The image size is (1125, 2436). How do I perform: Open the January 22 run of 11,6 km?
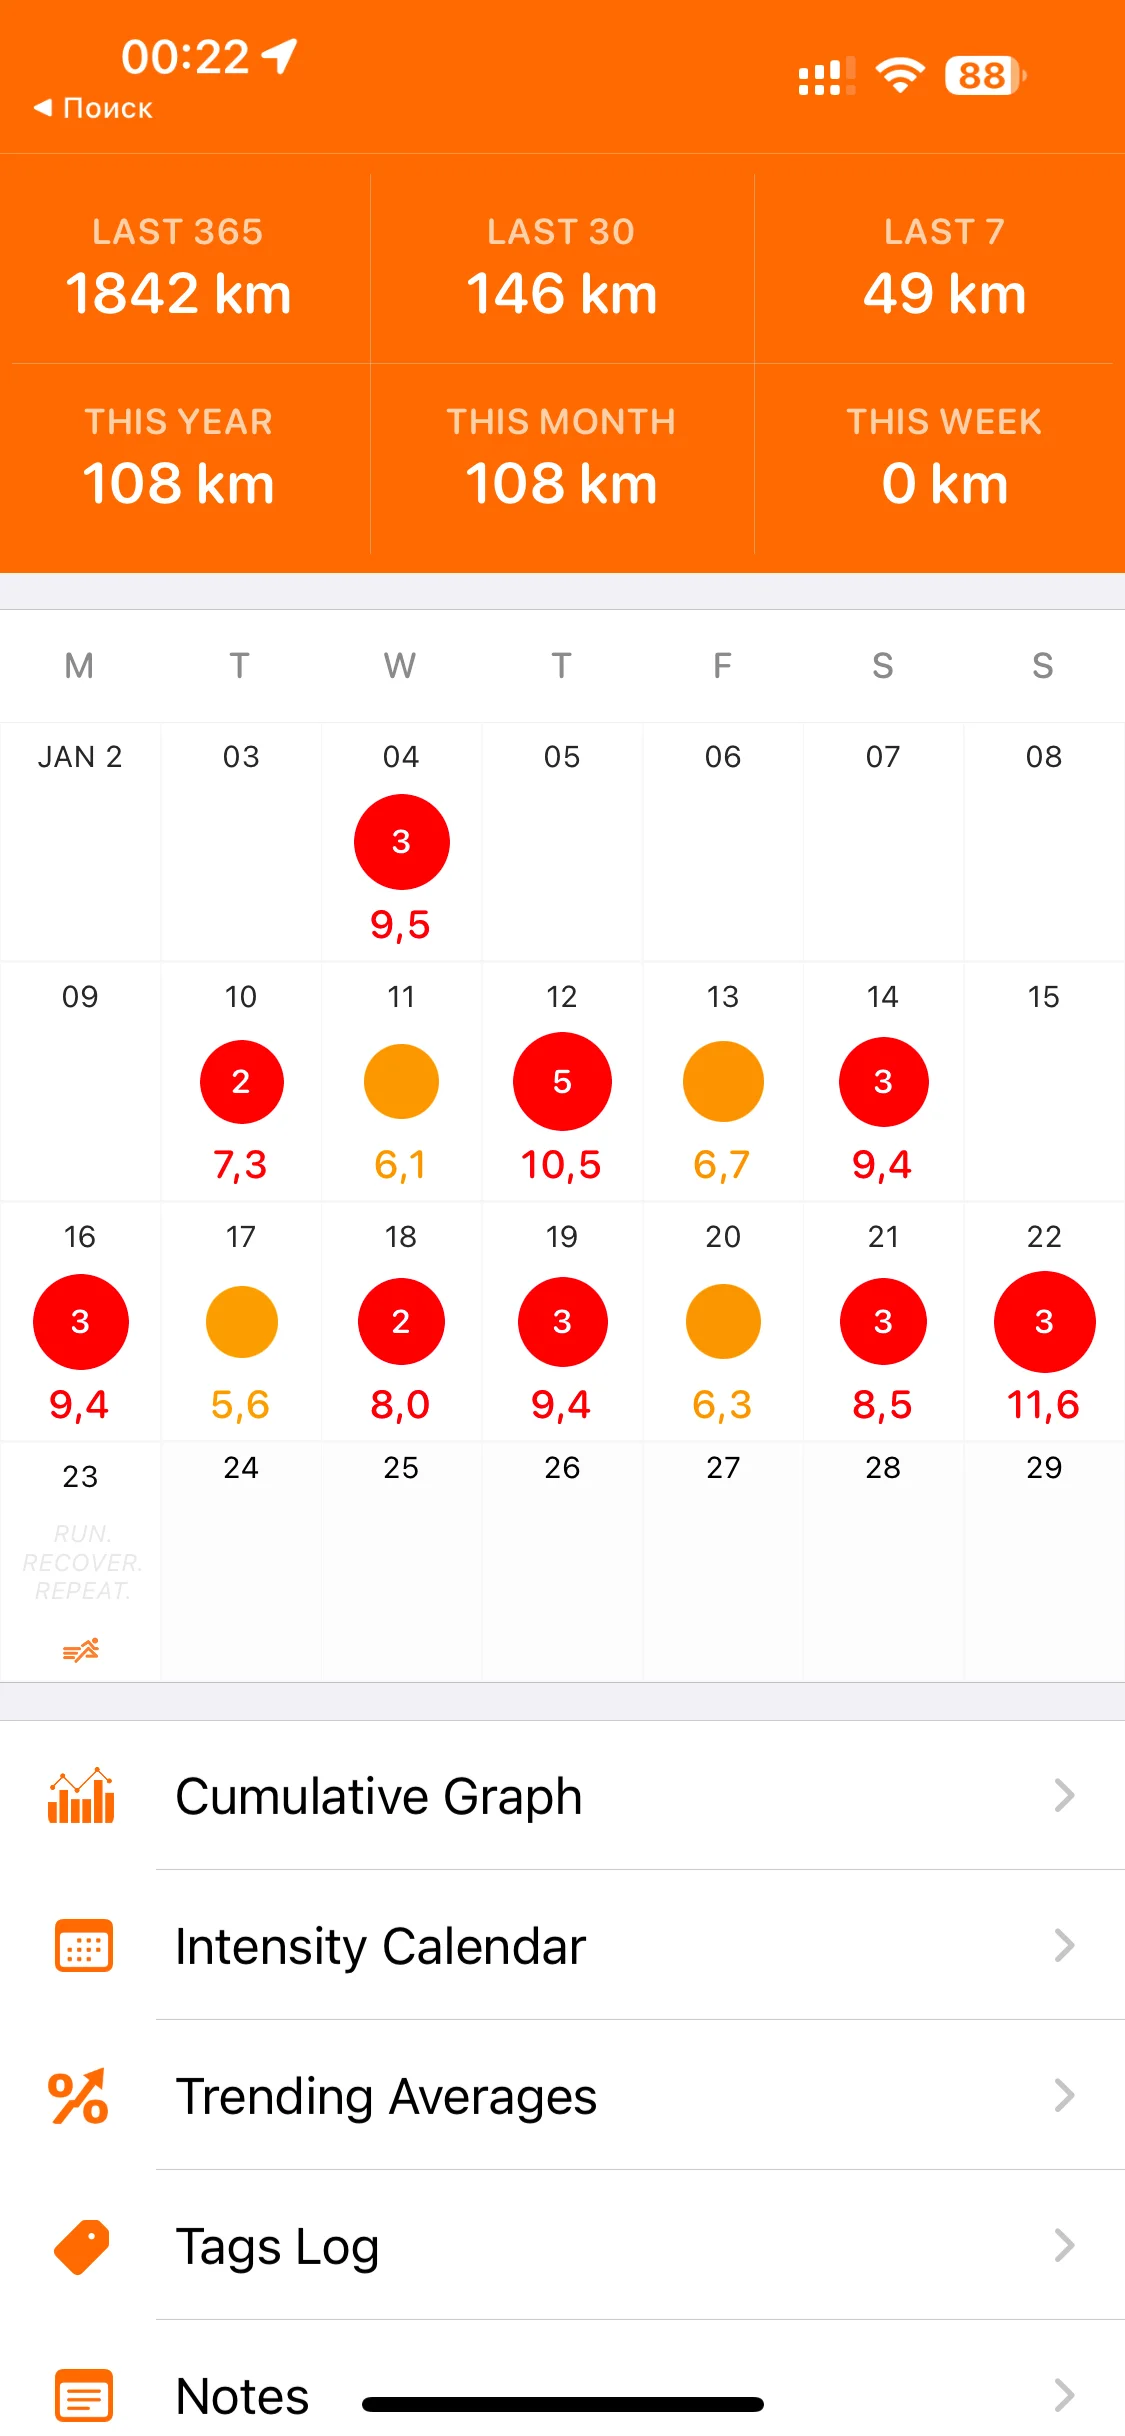[x=1044, y=1322]
